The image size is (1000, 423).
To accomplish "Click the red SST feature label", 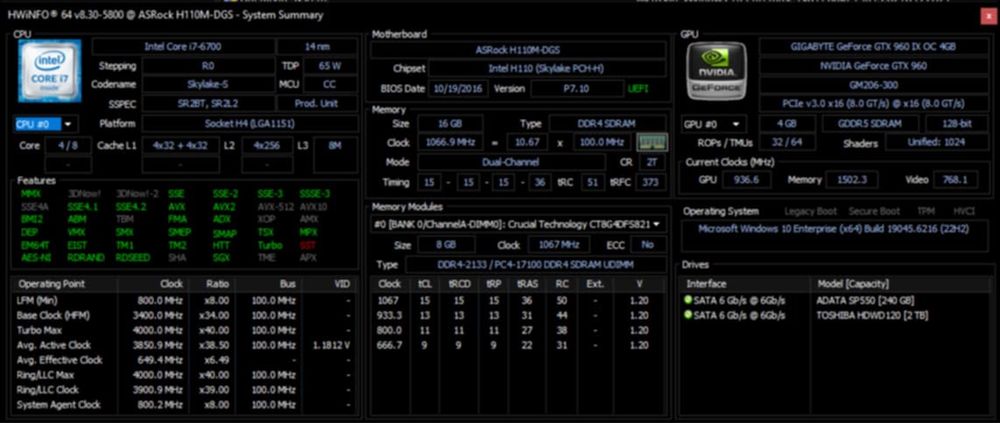I will tap(307, 245).
